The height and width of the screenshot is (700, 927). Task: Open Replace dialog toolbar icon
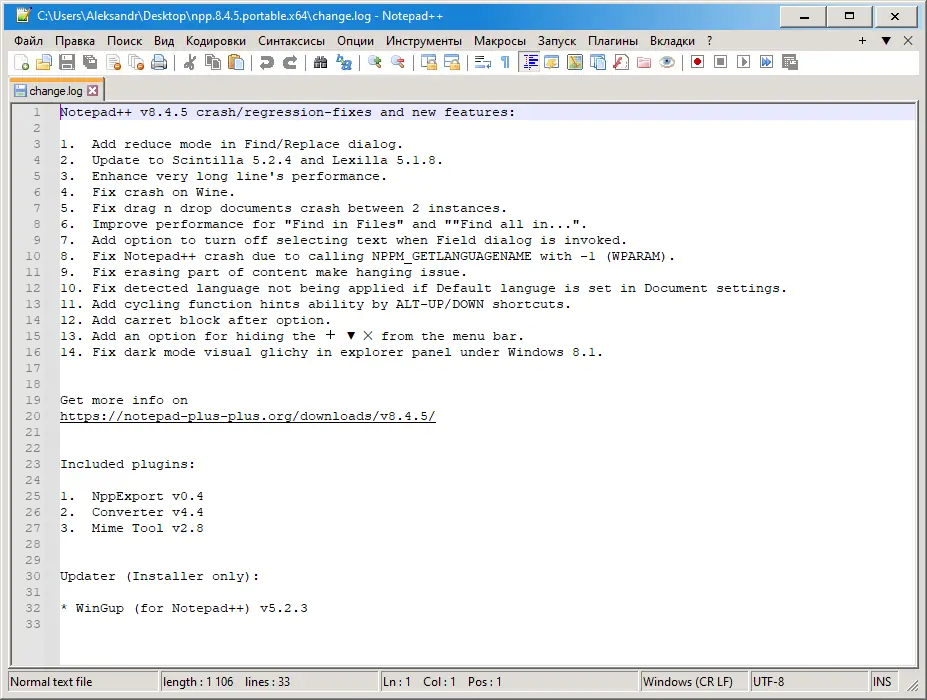click(343, 62)
